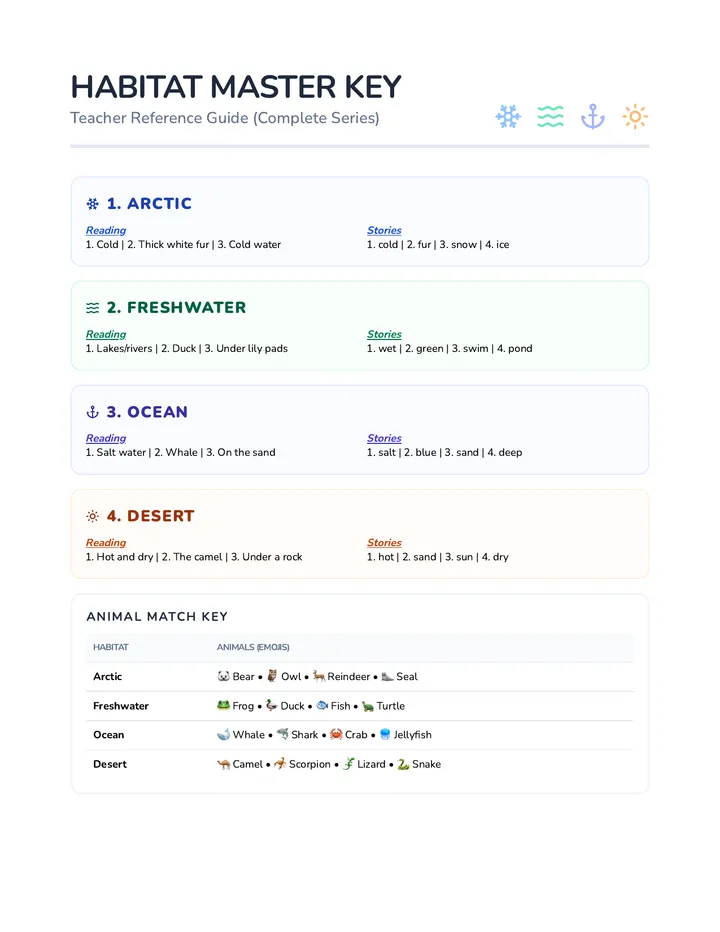Screen dimensions: 720x932
Task: Click the shark emoji in Ocean row
Action: coord(282,735)
